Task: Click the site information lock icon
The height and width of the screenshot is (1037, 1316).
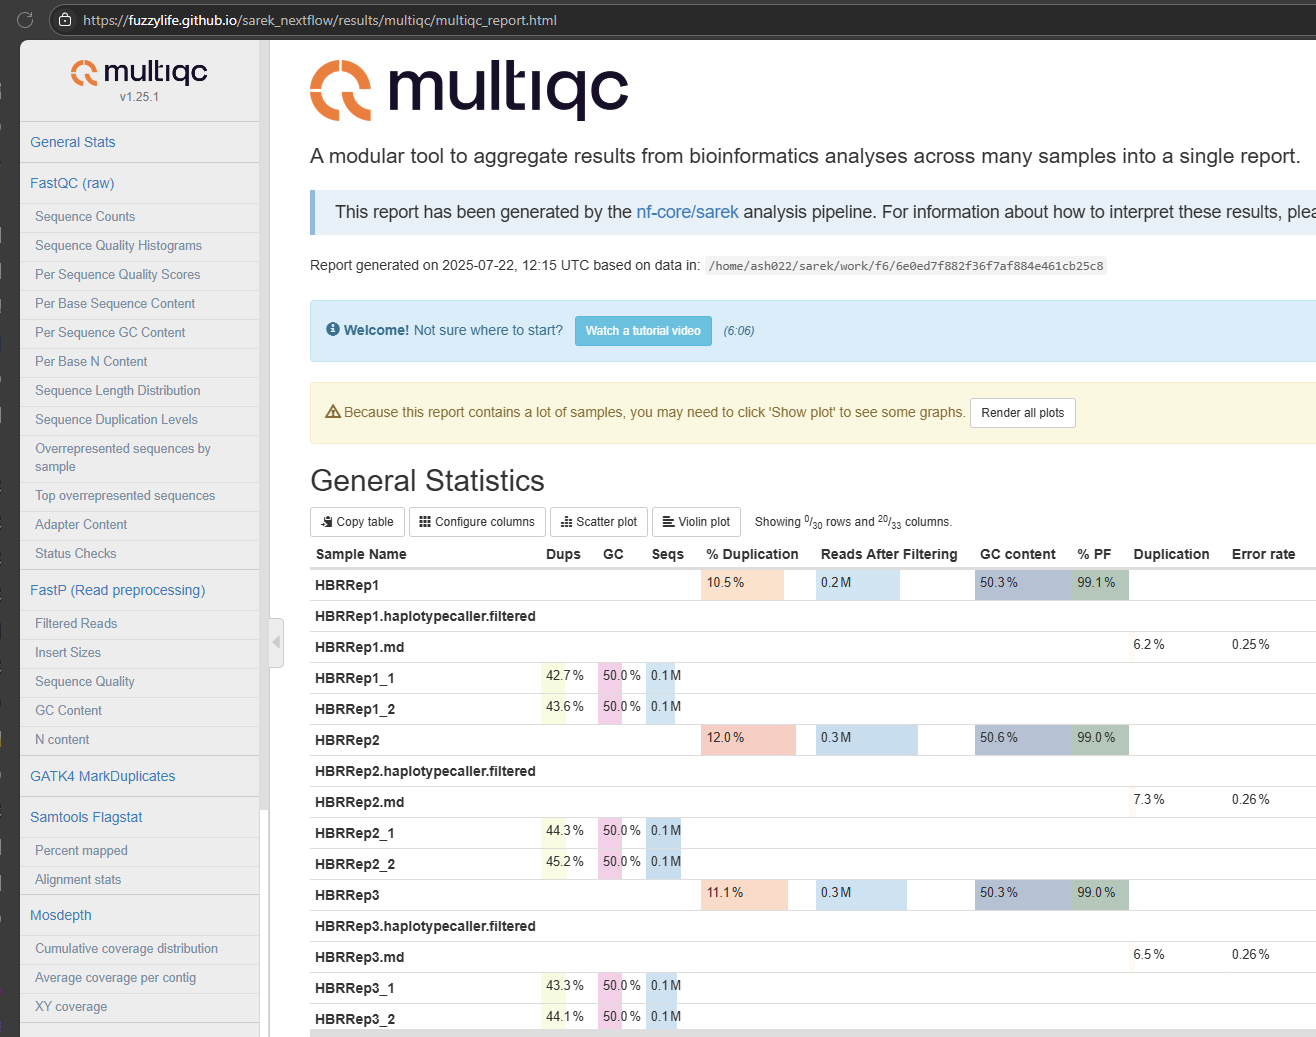Action: click(x=65, y=20)
